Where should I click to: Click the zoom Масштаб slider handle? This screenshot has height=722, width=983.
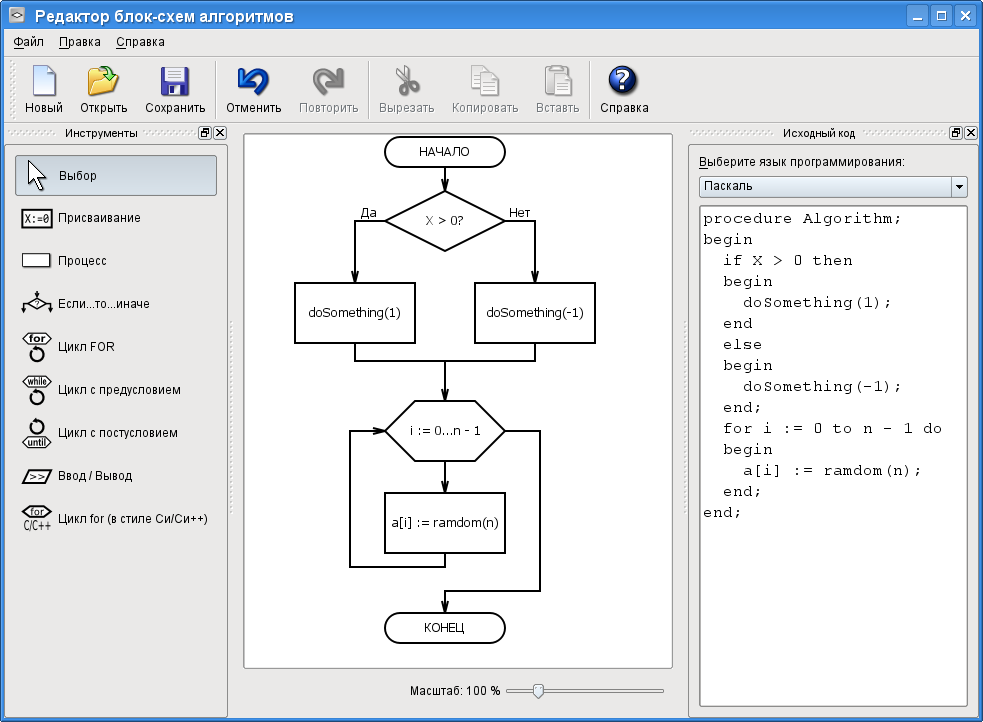tap(538, 691)
